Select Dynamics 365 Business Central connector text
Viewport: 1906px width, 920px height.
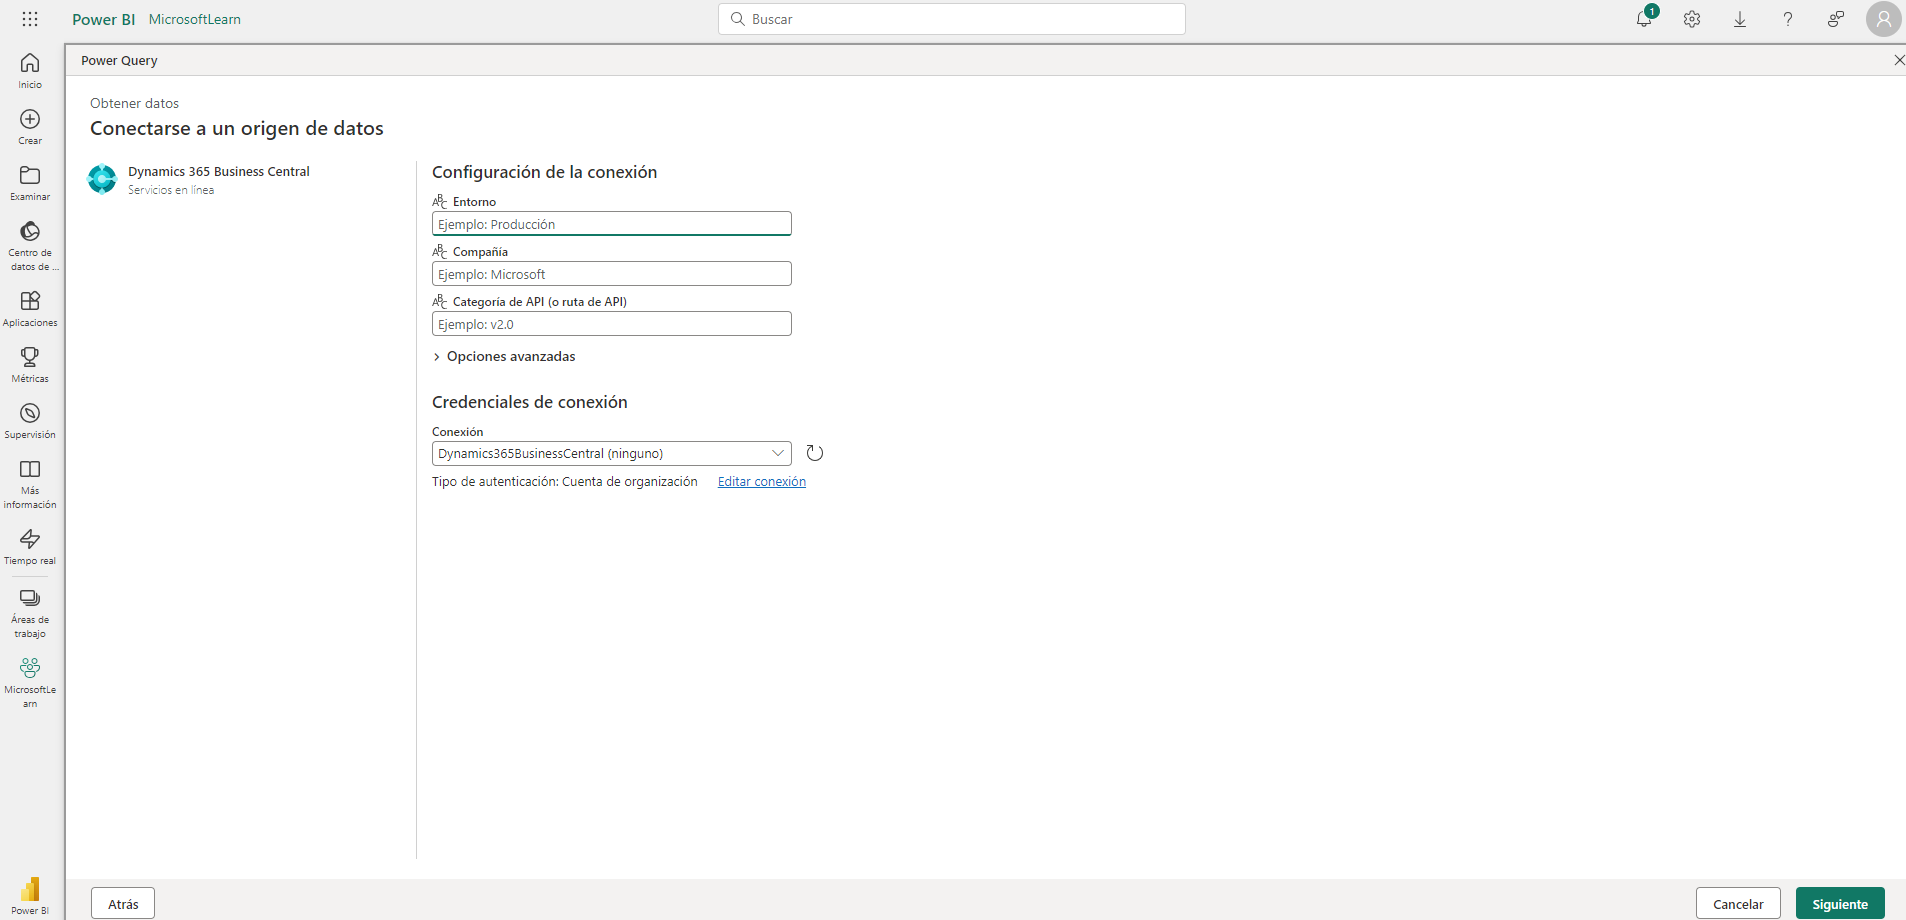tap(219, 171)
